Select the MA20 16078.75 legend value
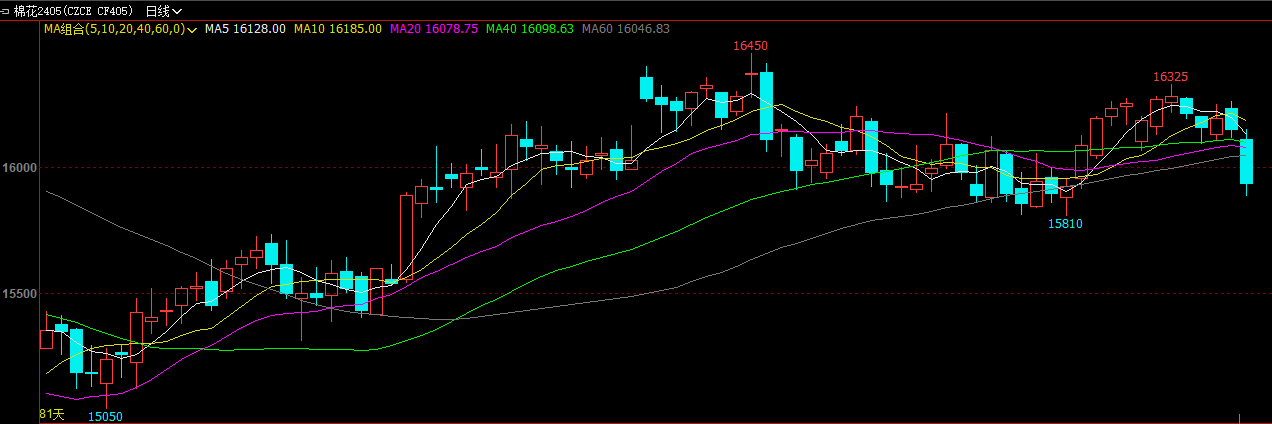This screenshot has height=424, width=1272. [x=433, y=29]
